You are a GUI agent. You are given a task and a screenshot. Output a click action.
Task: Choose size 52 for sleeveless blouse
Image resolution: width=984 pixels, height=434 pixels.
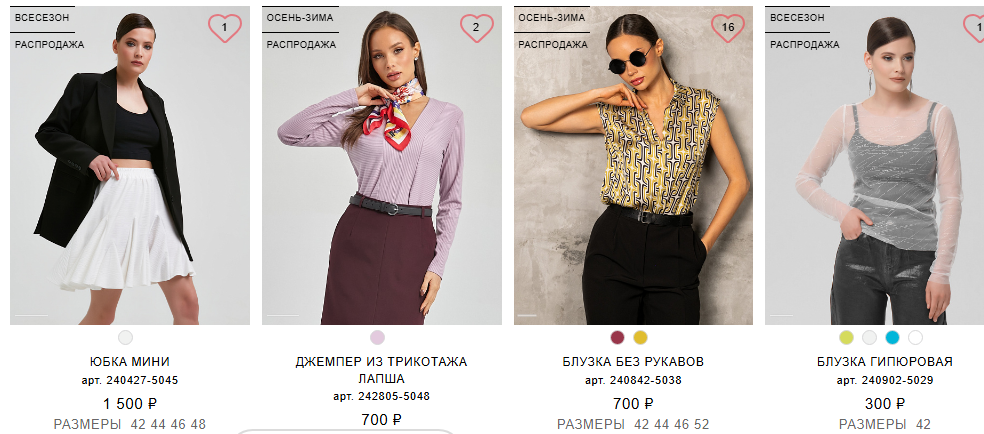702,425
